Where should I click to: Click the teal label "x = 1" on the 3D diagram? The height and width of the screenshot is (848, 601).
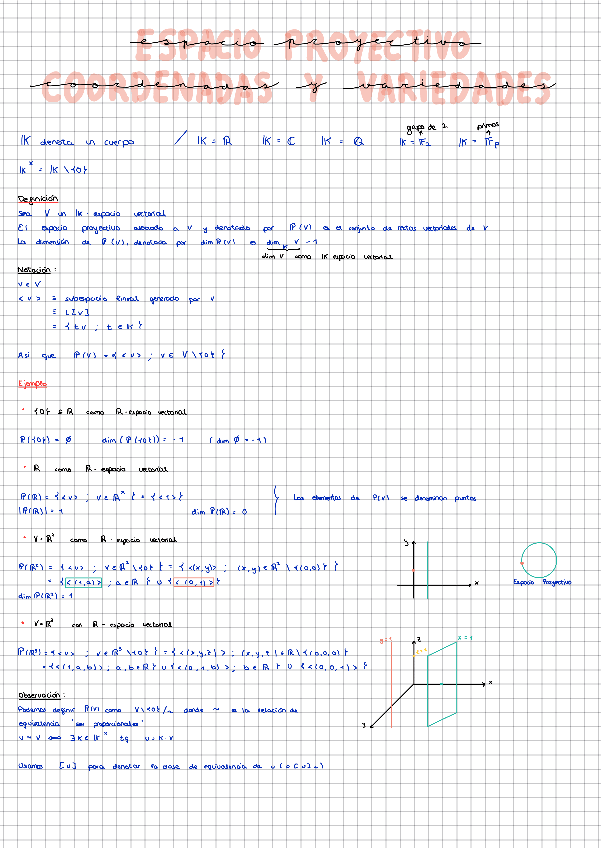click(x=465, y=638)
